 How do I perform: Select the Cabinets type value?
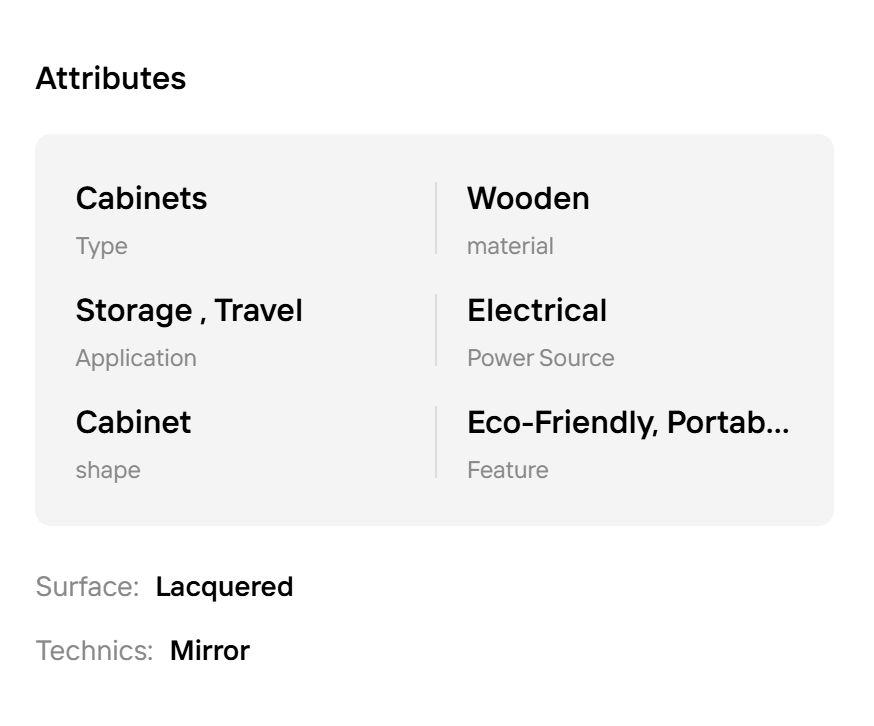pos(141,198)
